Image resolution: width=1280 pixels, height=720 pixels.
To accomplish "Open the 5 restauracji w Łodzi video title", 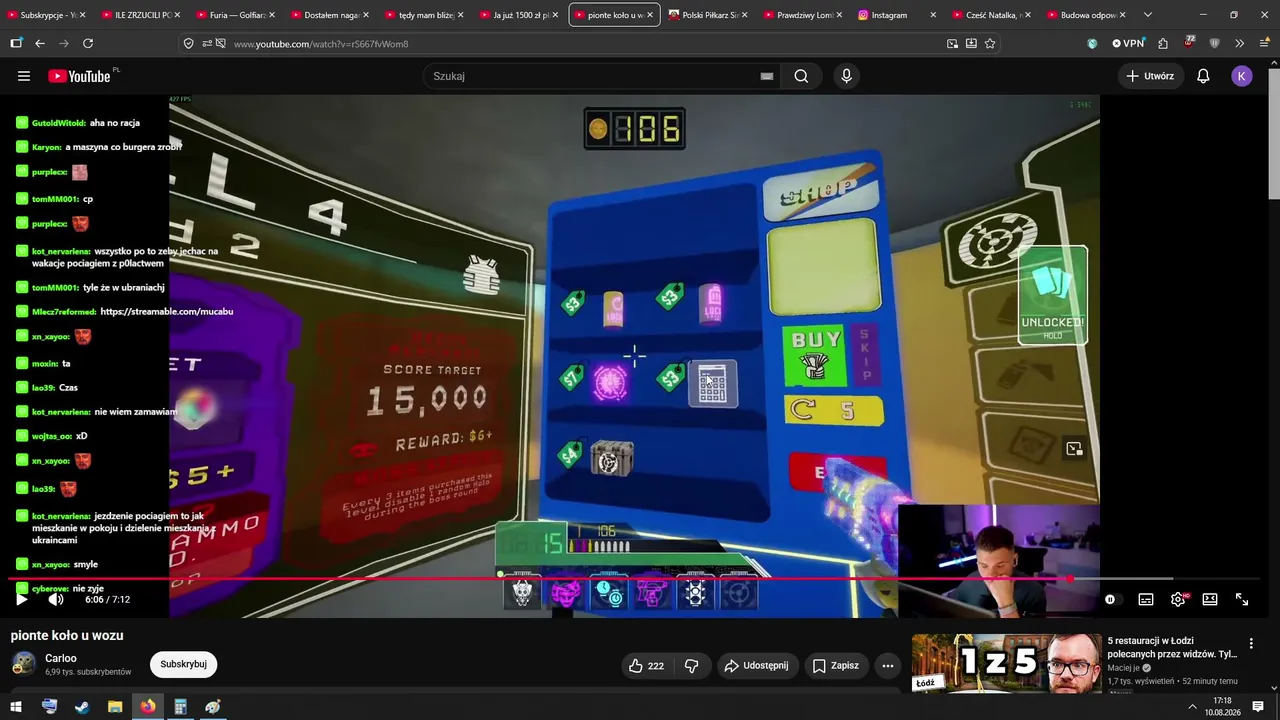I will click(1172, 647).
